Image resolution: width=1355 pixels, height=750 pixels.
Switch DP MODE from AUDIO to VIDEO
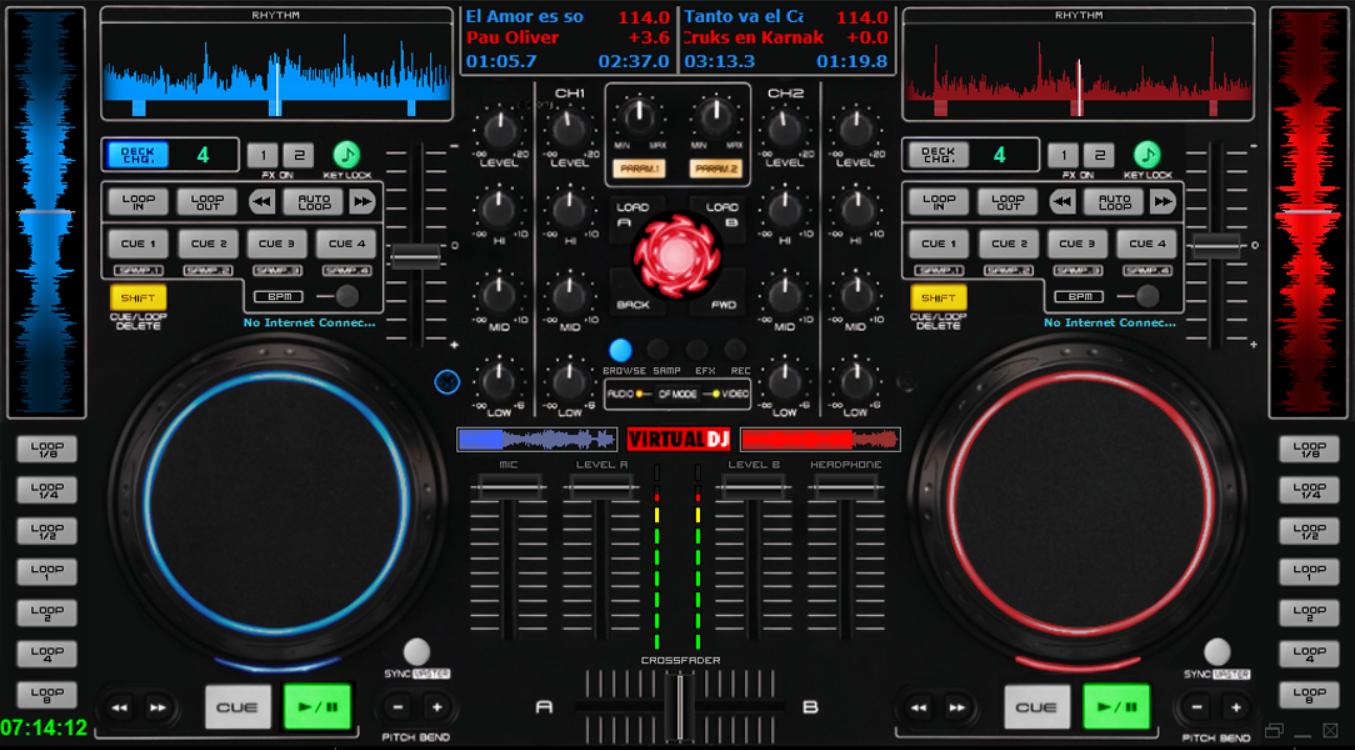pos(735,394)
